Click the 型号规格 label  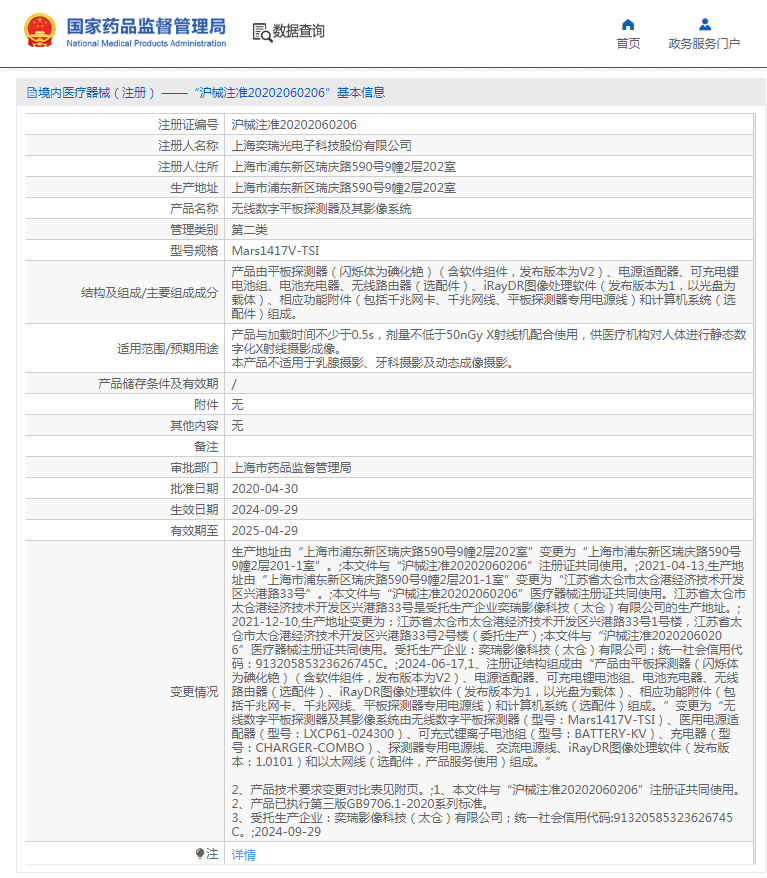point(194,250)
